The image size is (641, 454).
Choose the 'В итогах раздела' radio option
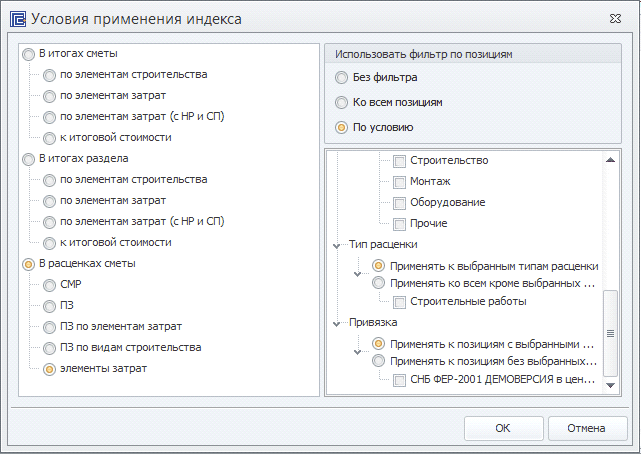click(29, 159)
